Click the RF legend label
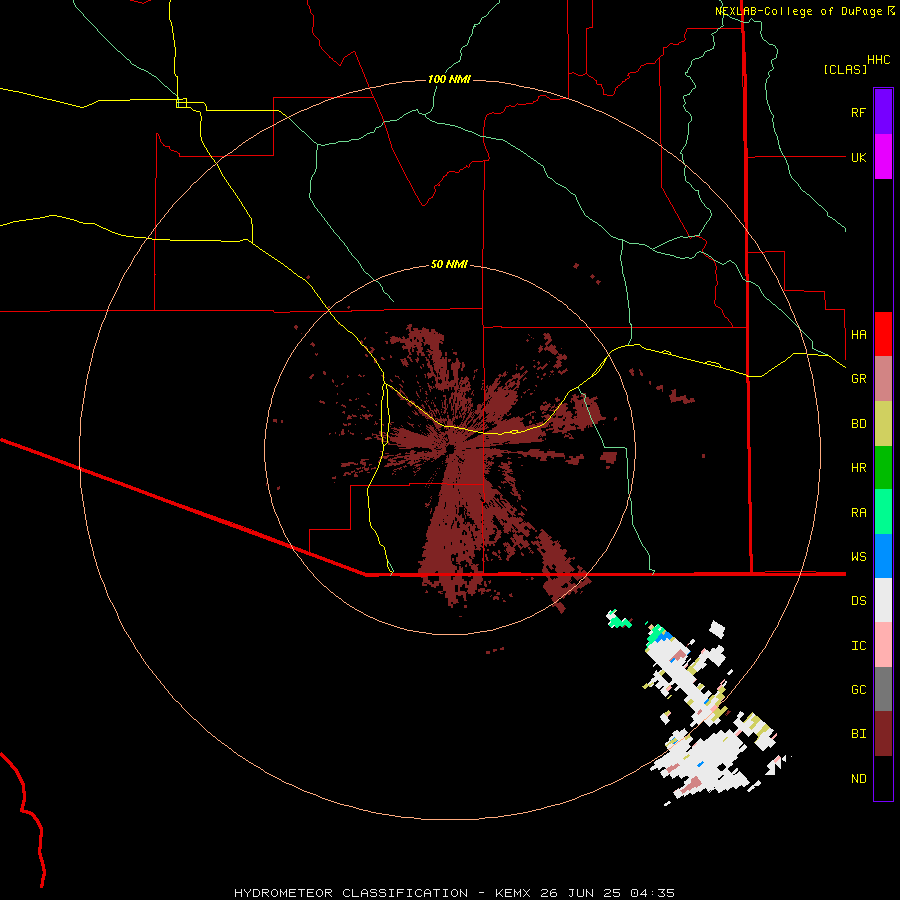The width and height of the screenshot is (900, 900). point(858,112)
